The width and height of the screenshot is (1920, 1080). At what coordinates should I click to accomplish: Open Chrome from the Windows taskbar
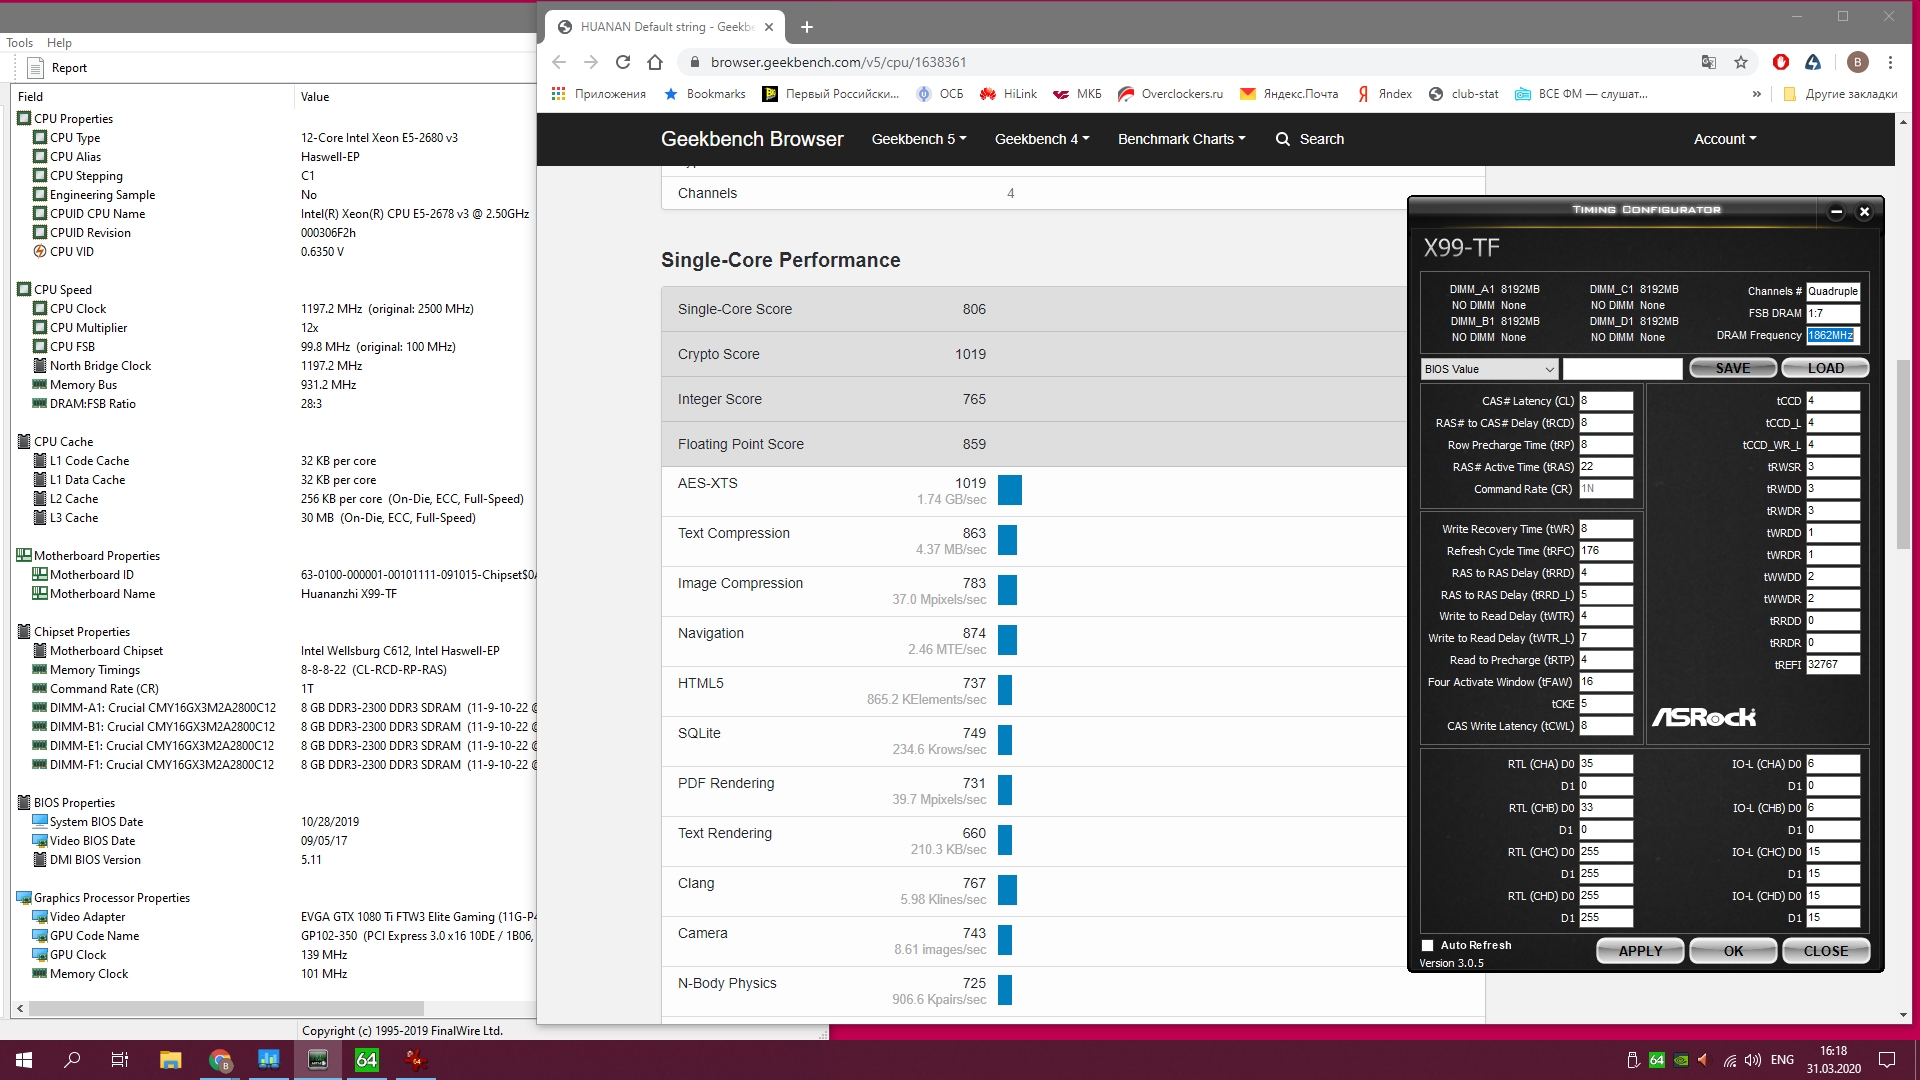(220, 1060)
